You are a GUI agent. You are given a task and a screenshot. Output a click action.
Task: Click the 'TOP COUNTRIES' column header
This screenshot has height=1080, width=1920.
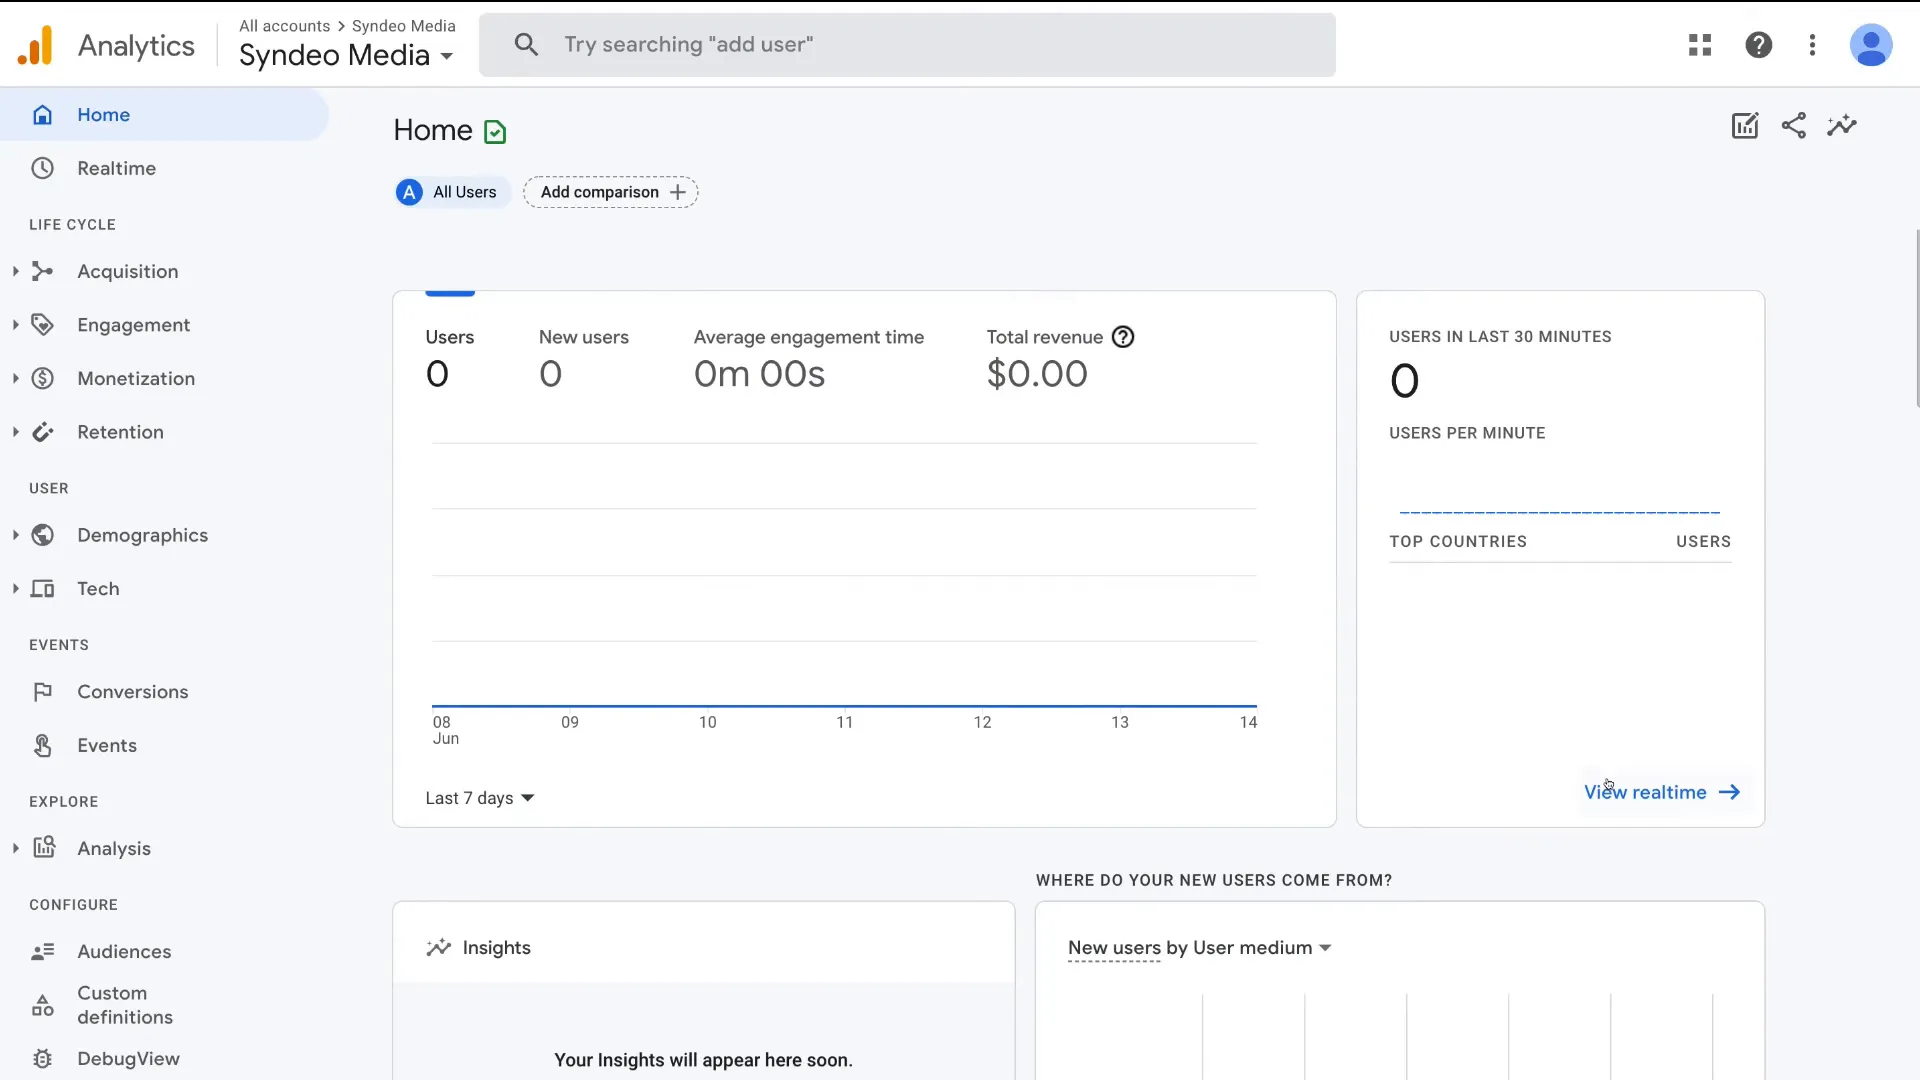(1458, 542)
